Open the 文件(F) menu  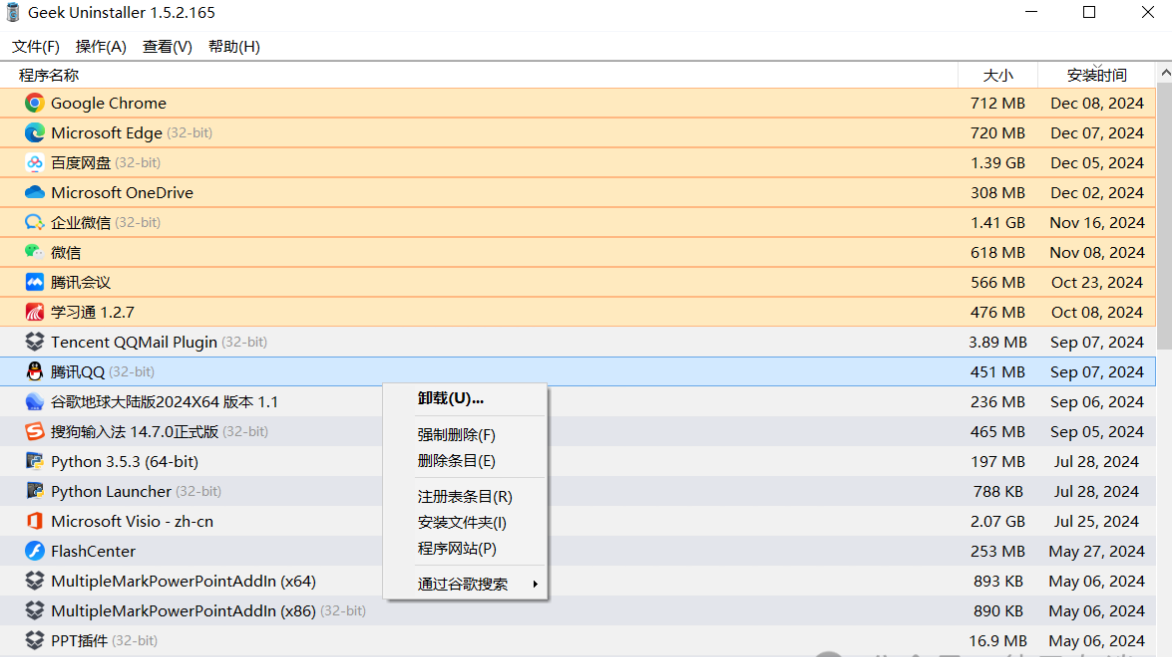(35, 46)
